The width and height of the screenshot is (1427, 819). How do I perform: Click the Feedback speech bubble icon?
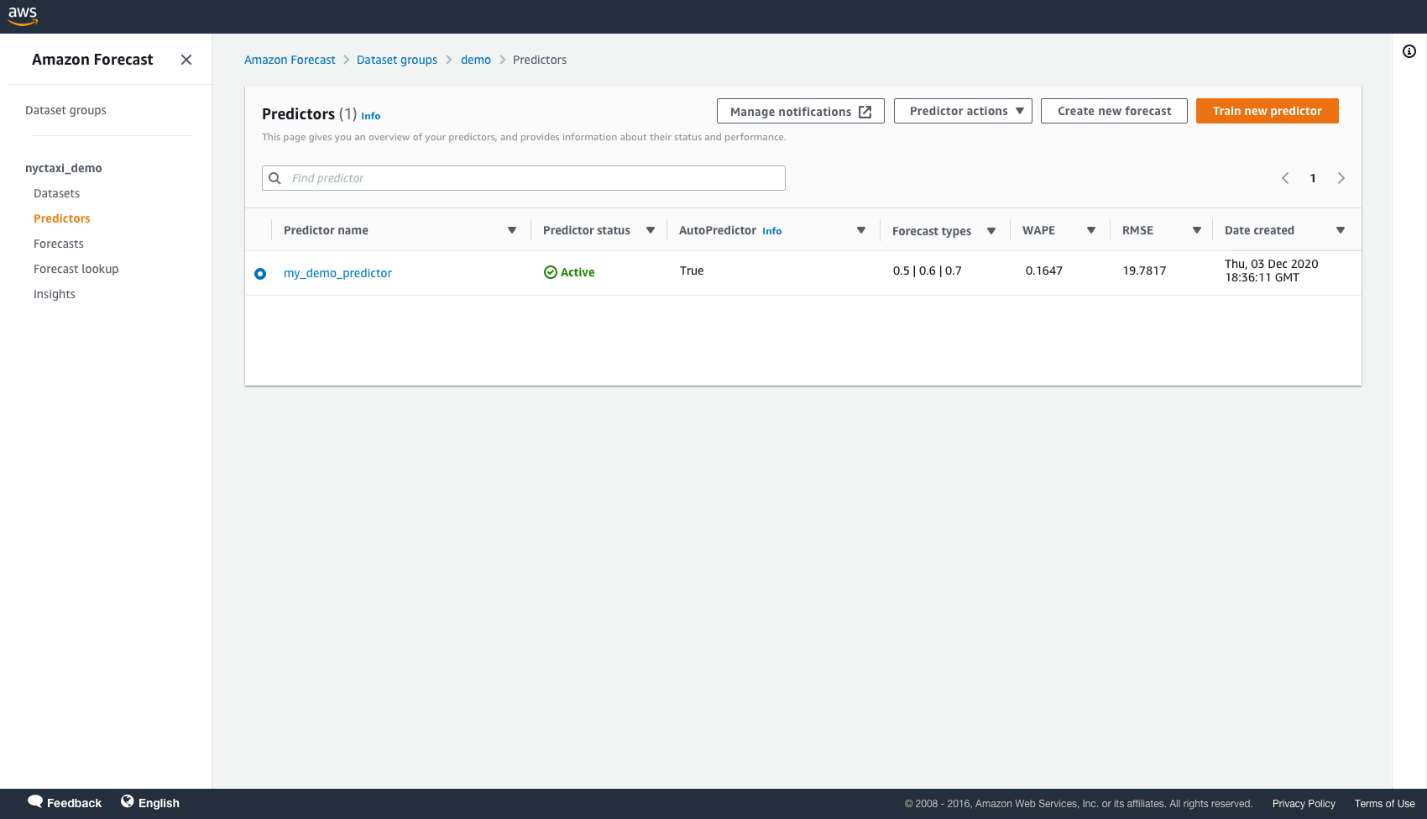(x=35, y=802)
